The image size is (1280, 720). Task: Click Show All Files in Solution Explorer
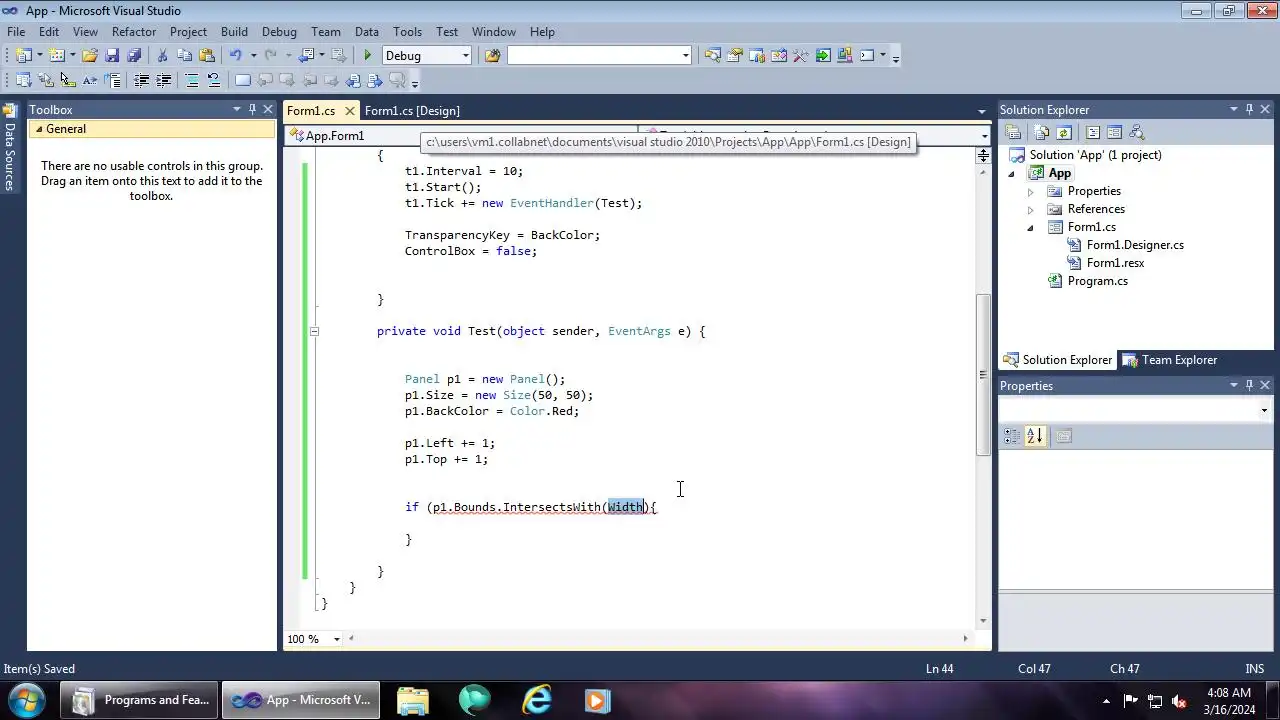pyautogui.click(x=1042, y=132)
